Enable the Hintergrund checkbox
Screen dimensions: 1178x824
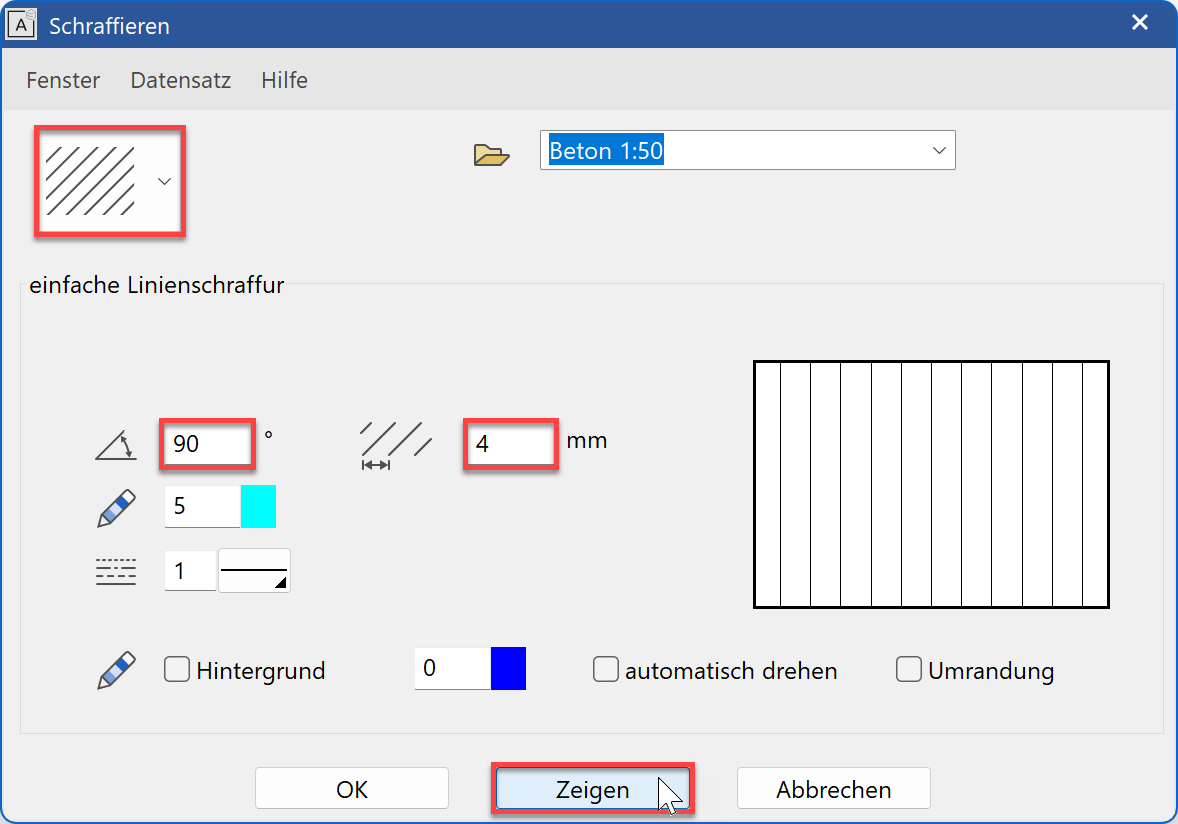click(x=176, y=669)
